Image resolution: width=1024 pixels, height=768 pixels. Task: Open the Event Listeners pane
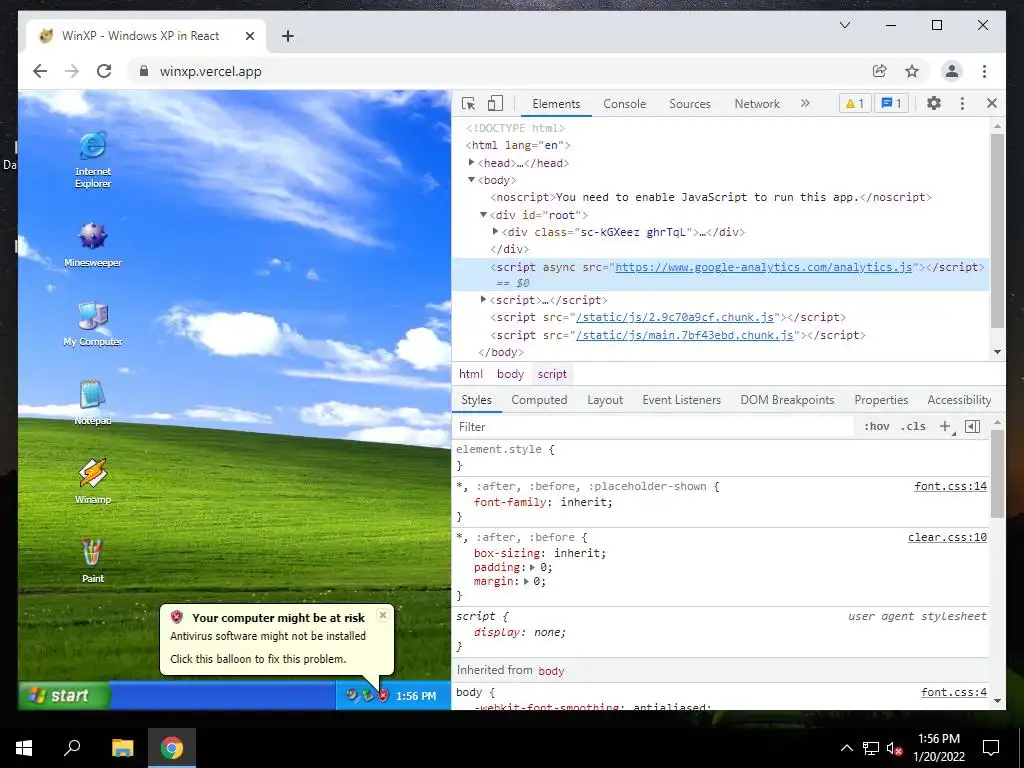pos(681,400)
